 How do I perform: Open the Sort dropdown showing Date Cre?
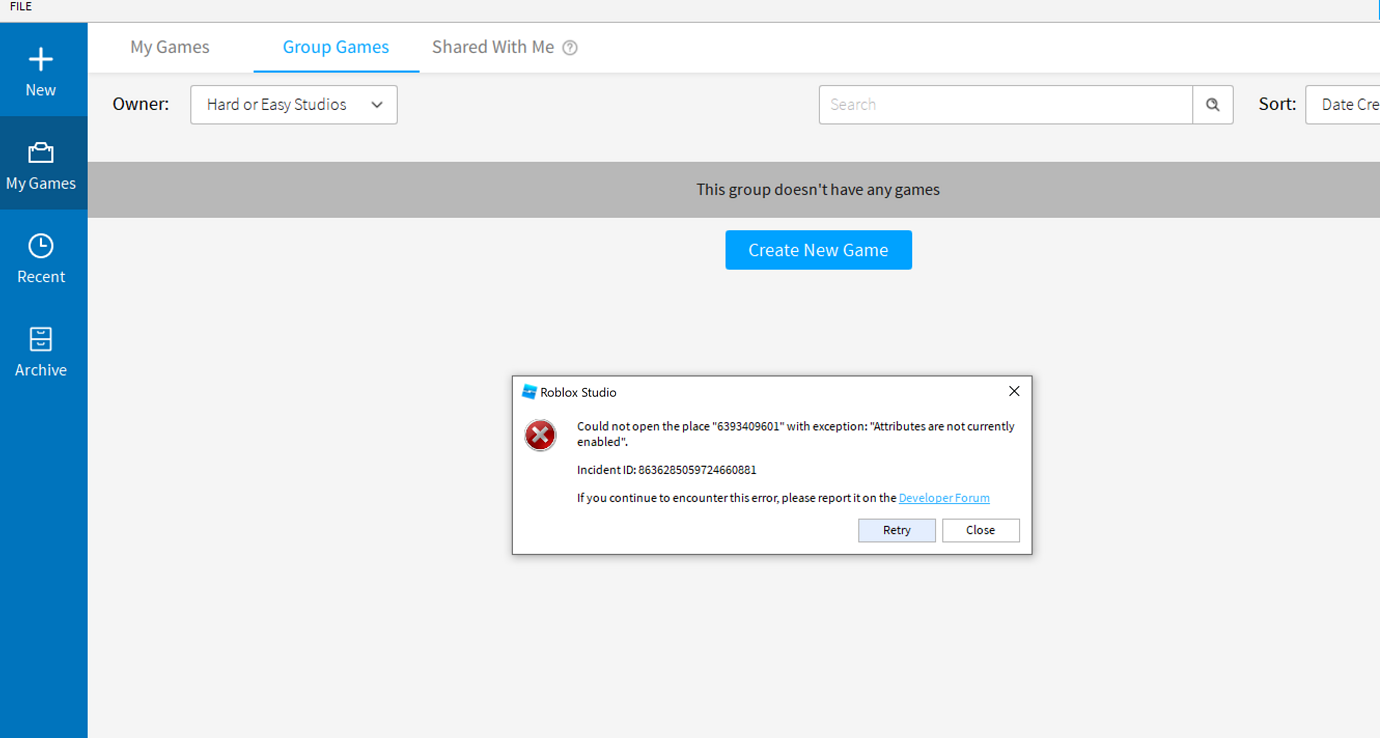coord(1343,105)
